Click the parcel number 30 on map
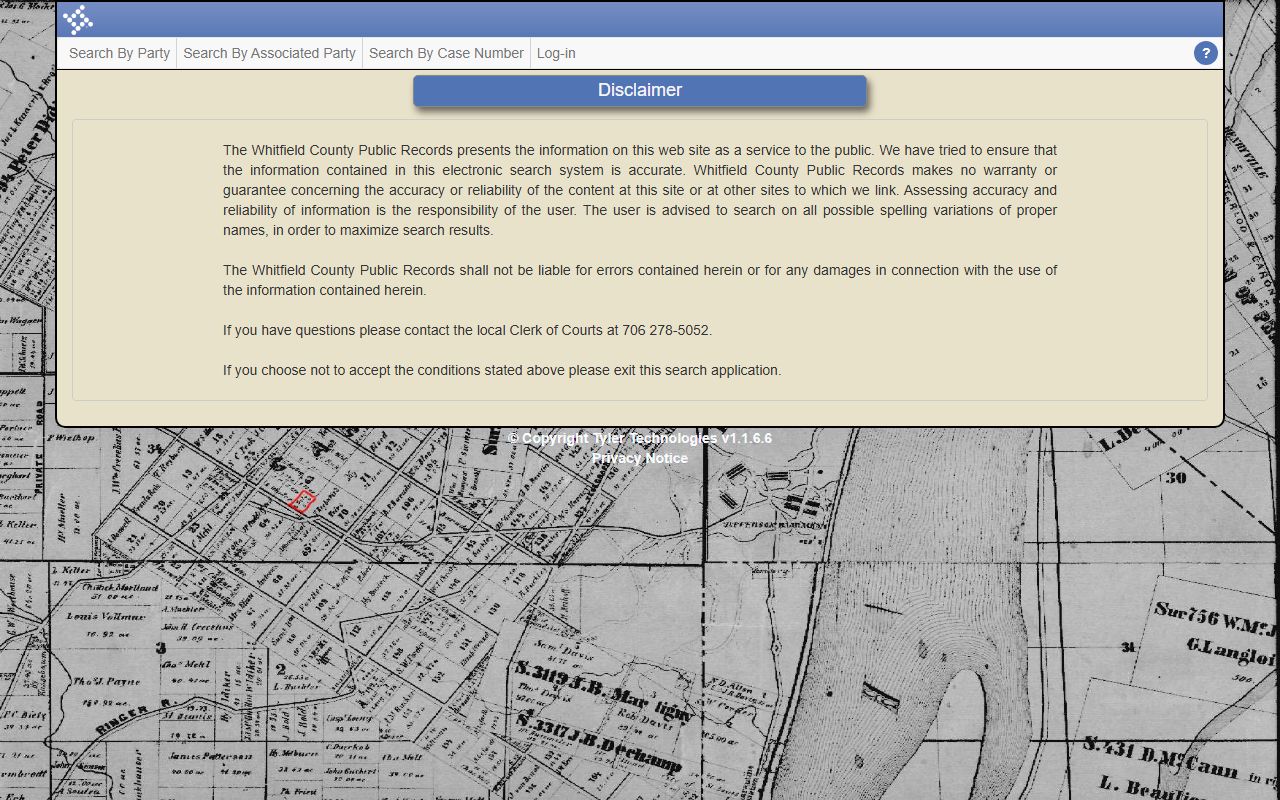 pyautogui.click(x=1176, y=478)
